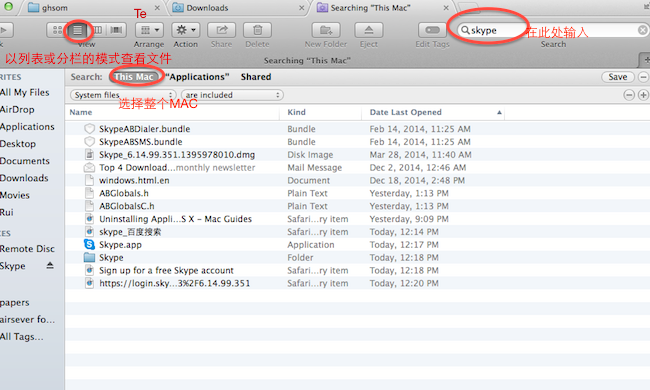Sort by the Kind column

click(x=321, y=112)
